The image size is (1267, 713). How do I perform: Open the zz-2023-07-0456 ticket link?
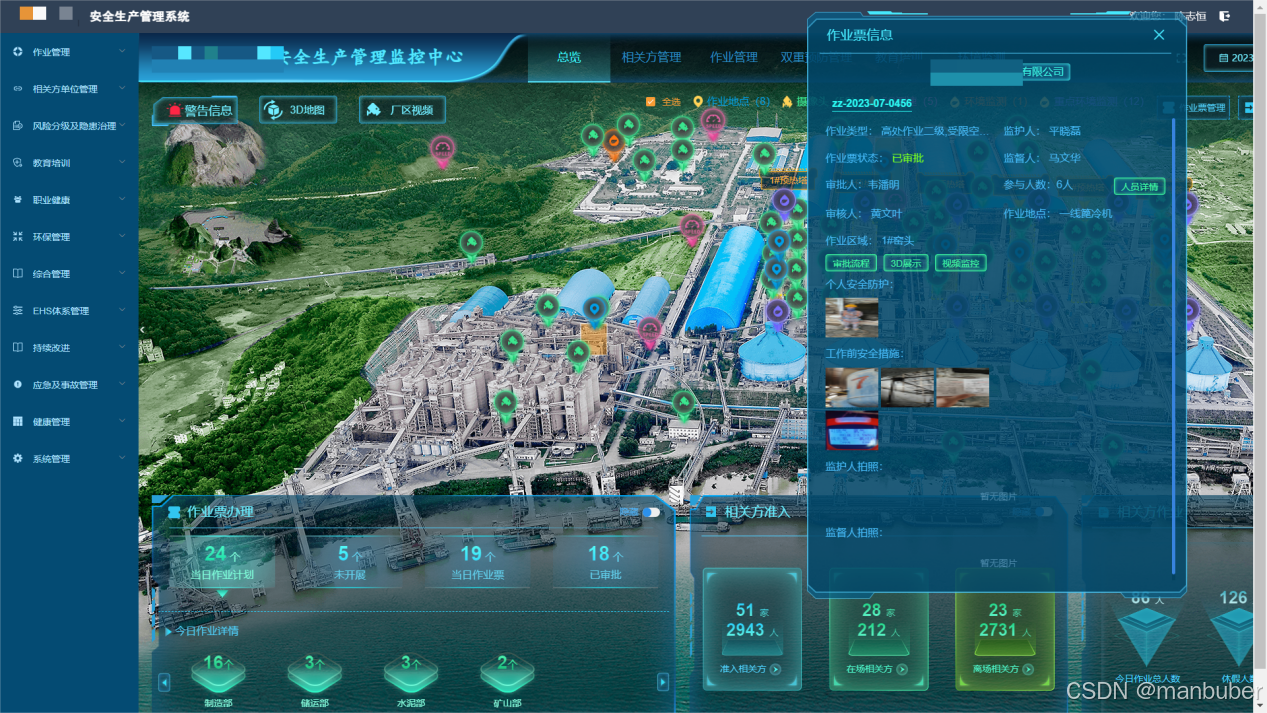coord(872,104)
